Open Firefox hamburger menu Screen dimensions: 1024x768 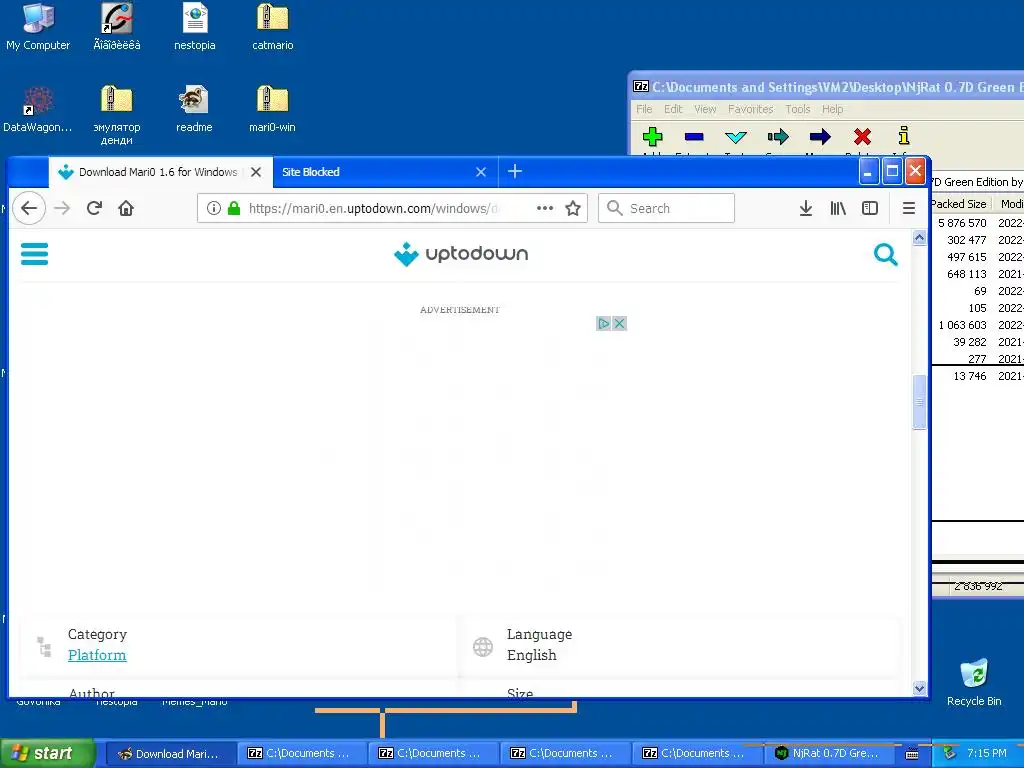(908, 208)
